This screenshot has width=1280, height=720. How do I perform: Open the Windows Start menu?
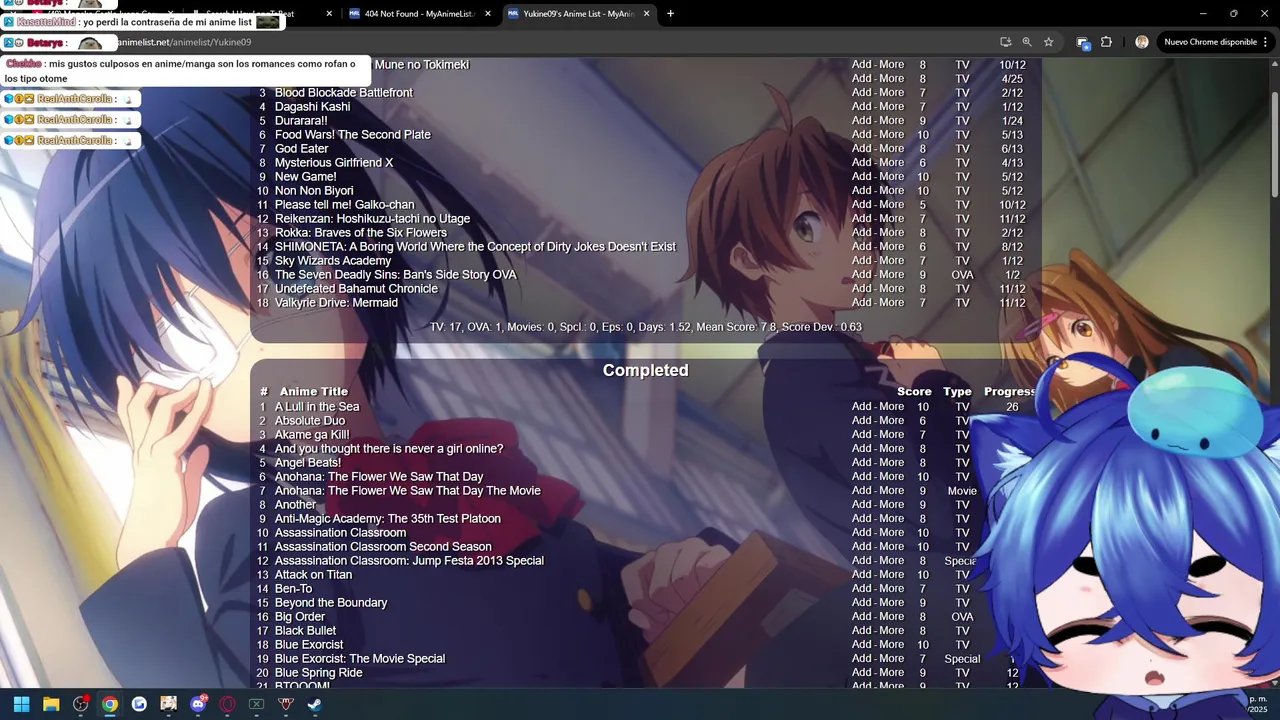(21, 704)
